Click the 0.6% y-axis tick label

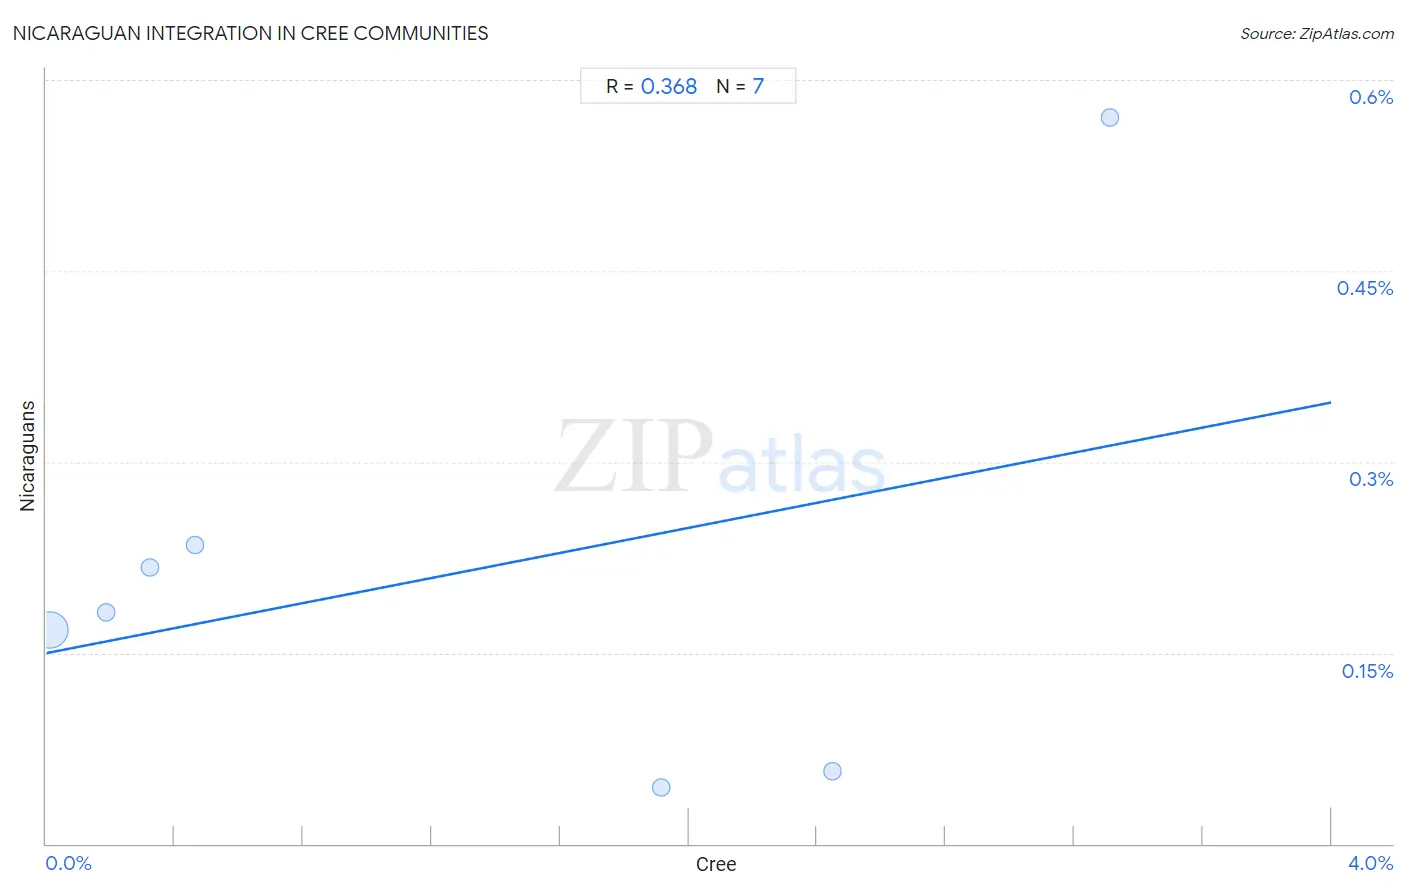[1371, 97]
